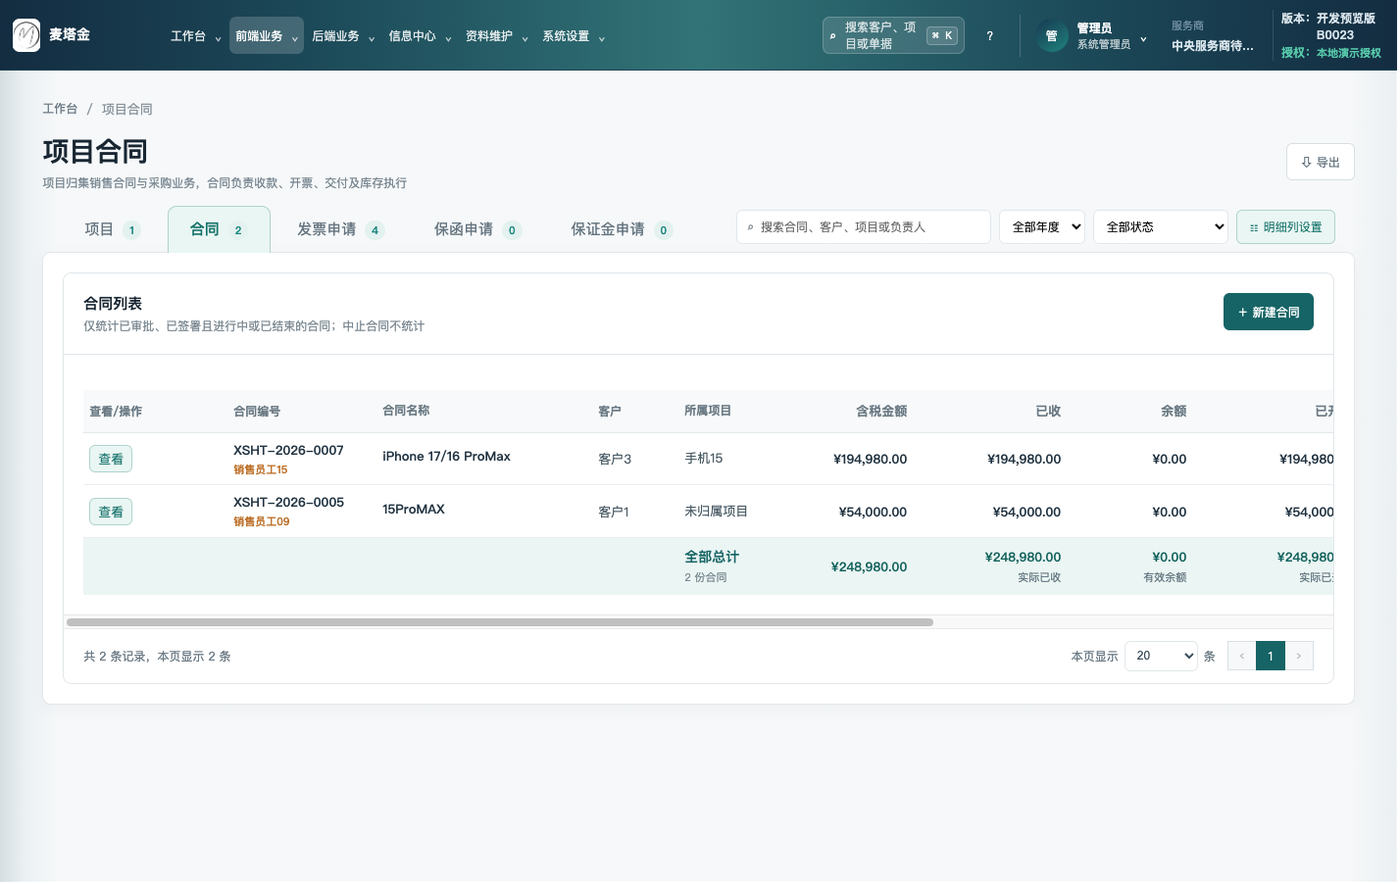Focus the global 搜索客户、项目或单据 search box
This screenshot has width=1400, height=884.
[x=895, y=35]
